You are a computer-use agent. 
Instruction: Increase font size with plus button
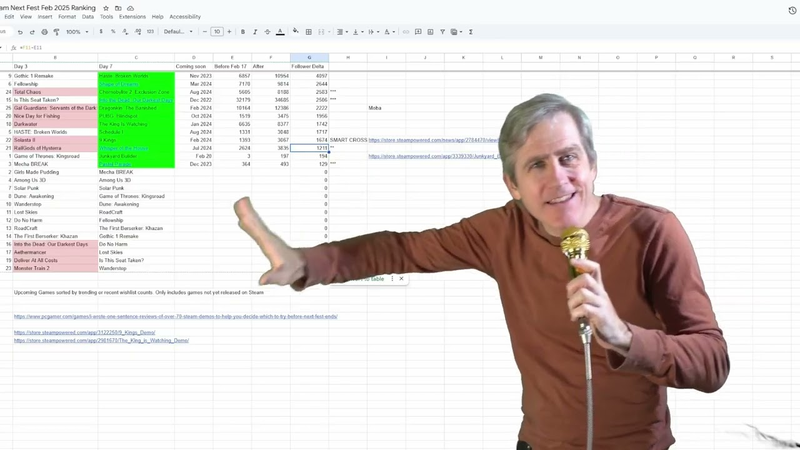(229, 32)
